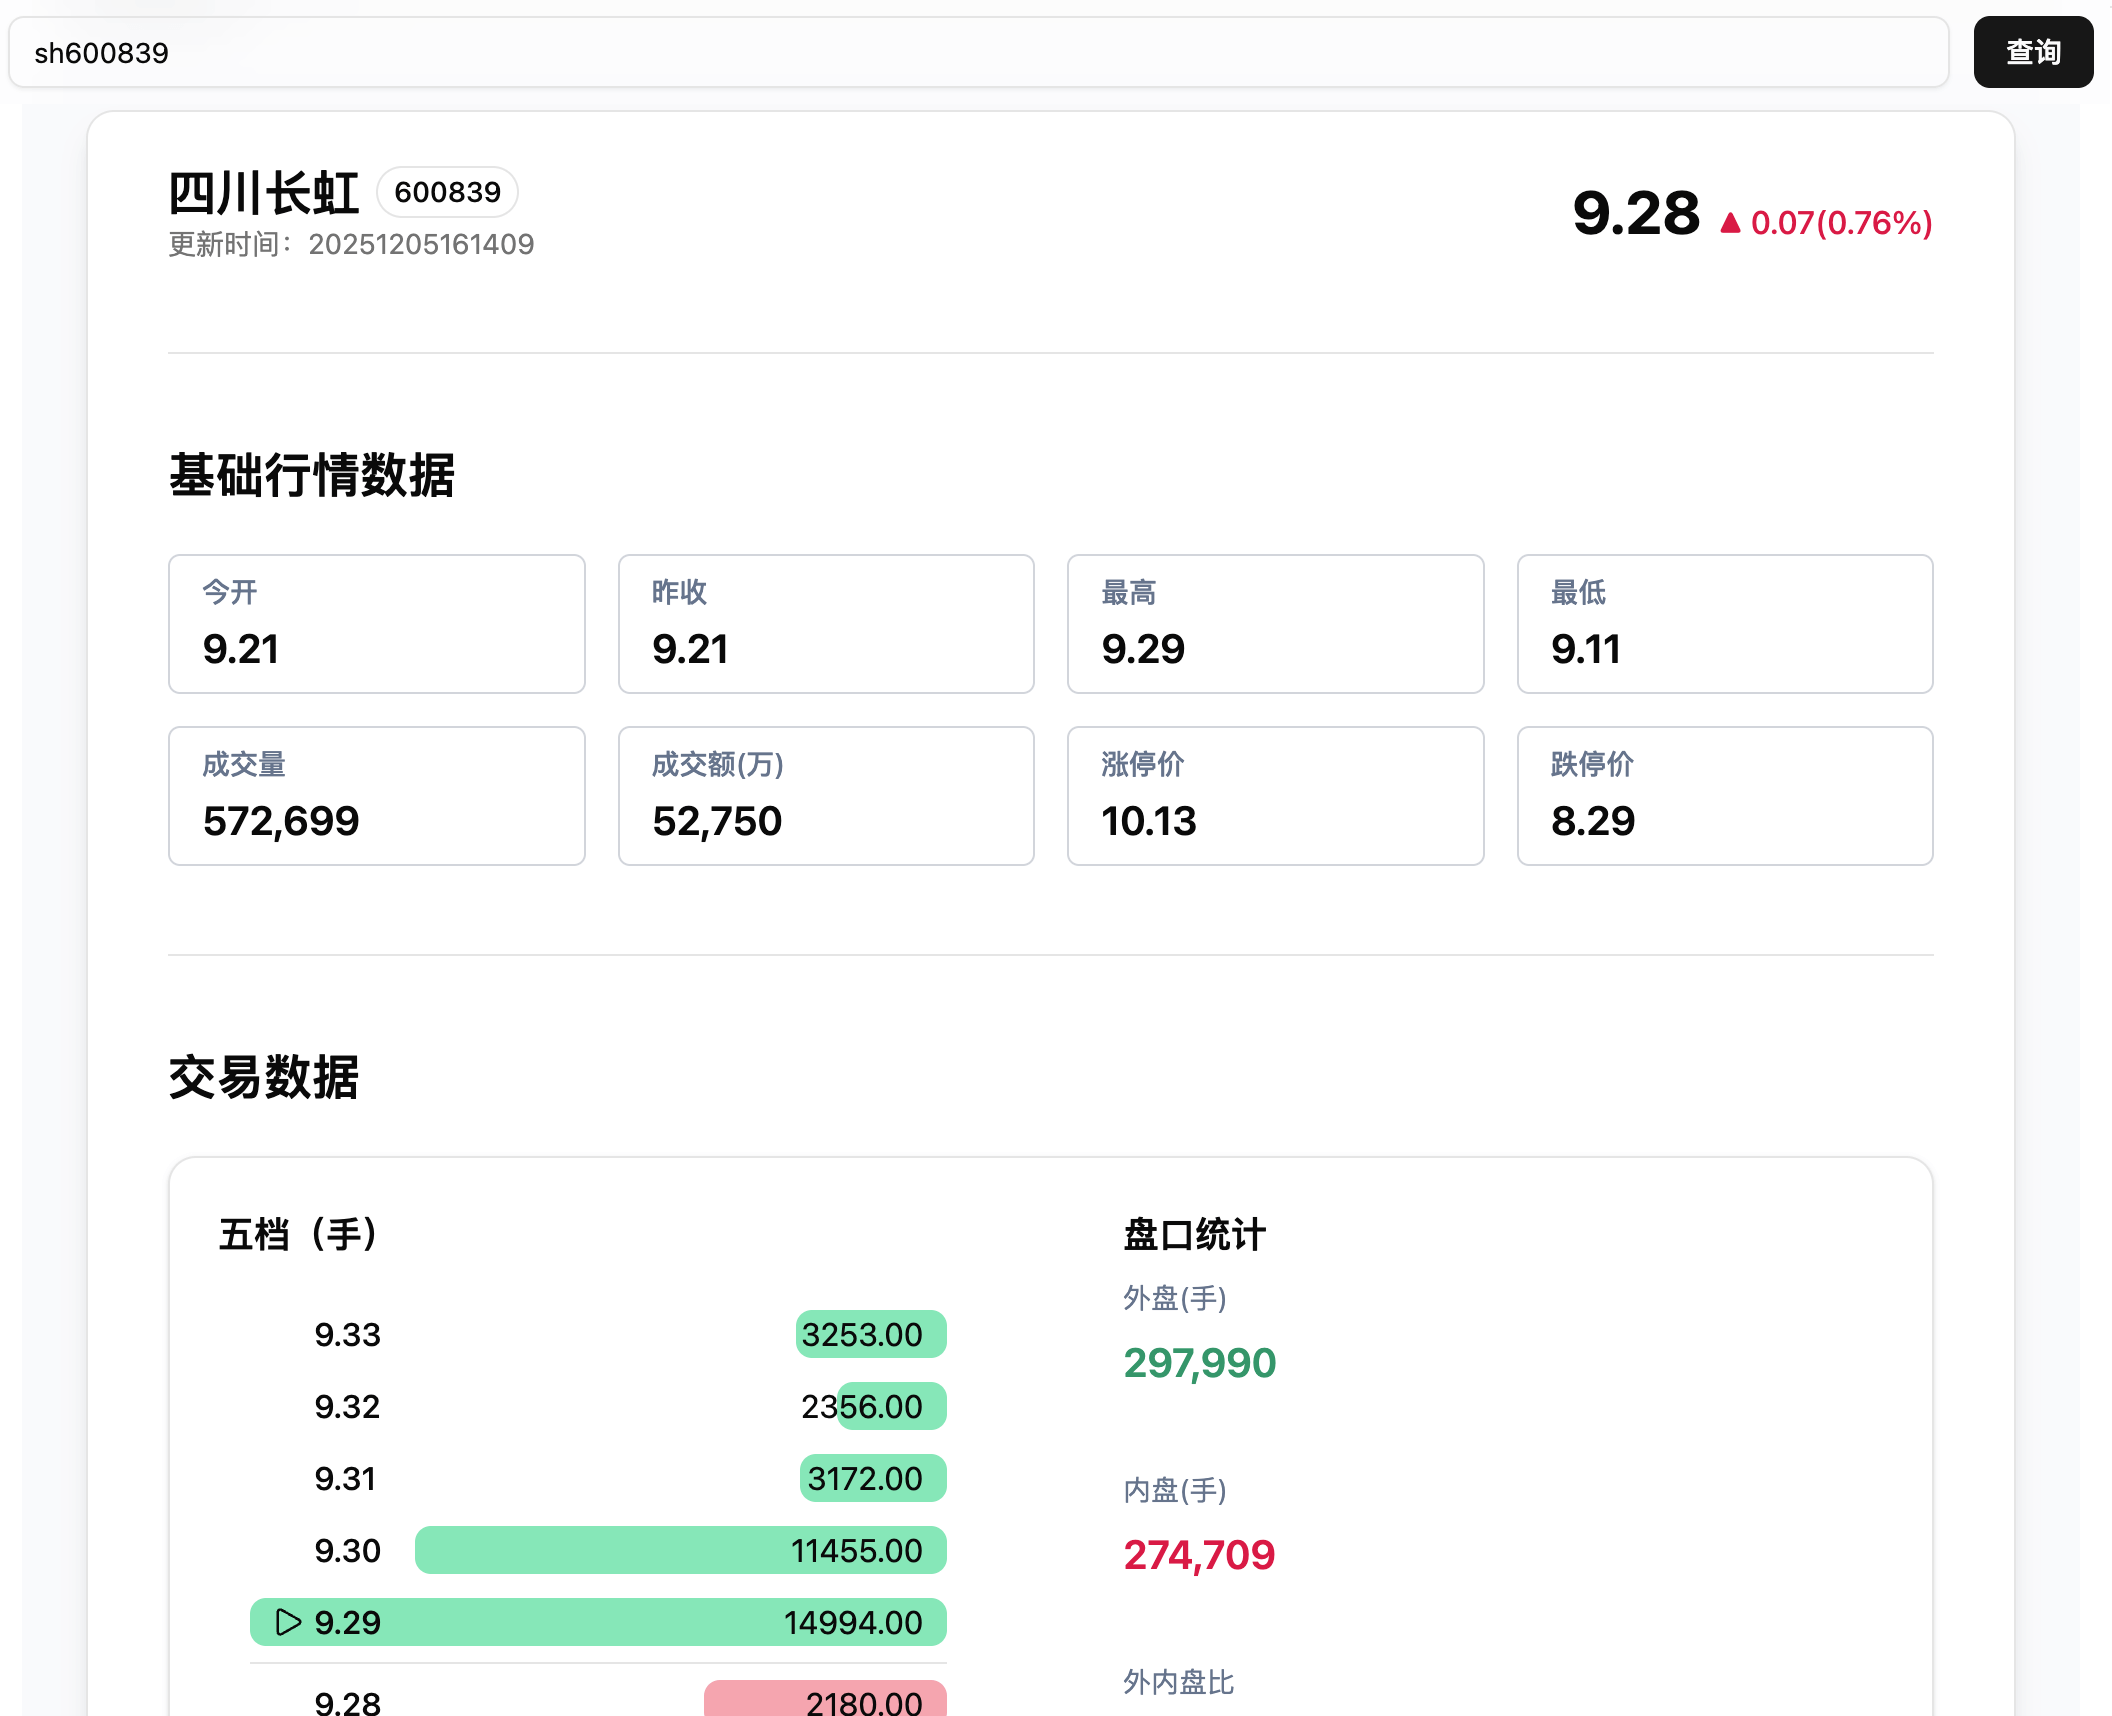2112x1716 pixels.
Task: Click the red 2180.00 buy volume bar
Action: point(825,1700)
